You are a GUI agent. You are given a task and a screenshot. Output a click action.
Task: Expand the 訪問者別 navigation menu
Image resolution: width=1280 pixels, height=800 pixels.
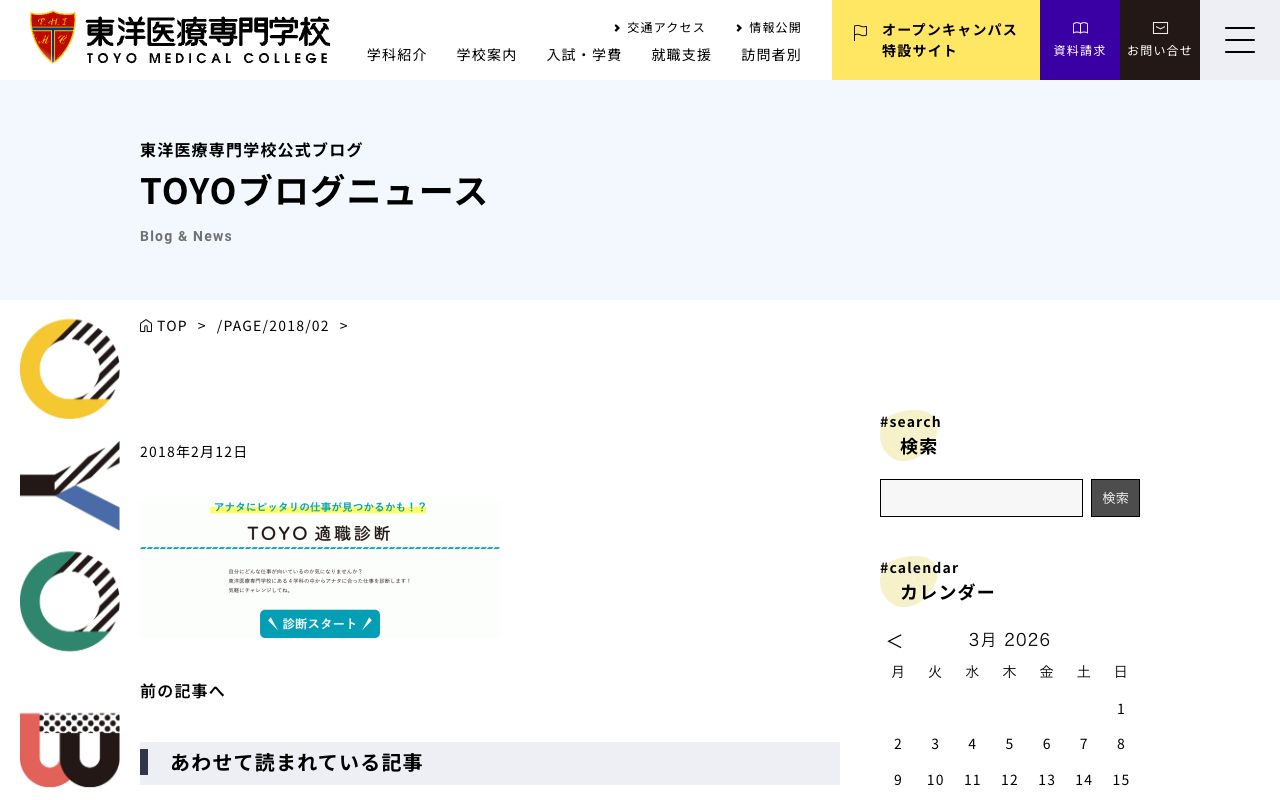pyautogui.click(x=771, y=54)
